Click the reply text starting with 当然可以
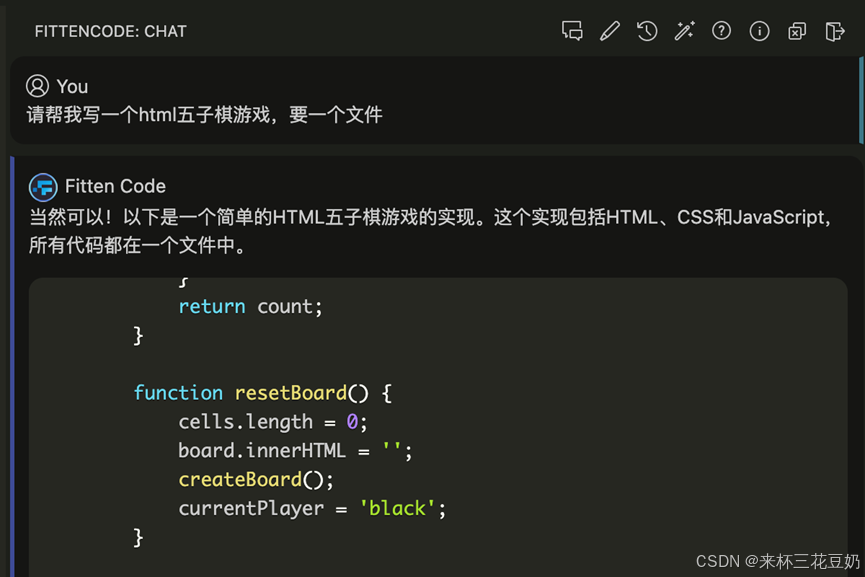This screenshot has width=865, height=577. (430, 231)
